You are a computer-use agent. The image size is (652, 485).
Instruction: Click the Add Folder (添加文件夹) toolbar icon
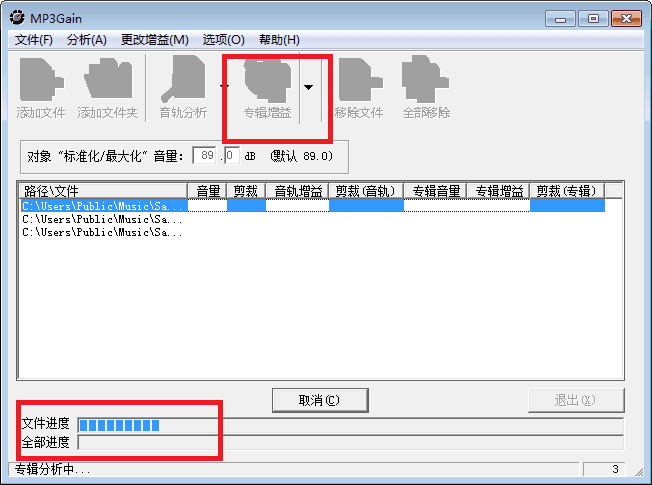click(108, 79)
